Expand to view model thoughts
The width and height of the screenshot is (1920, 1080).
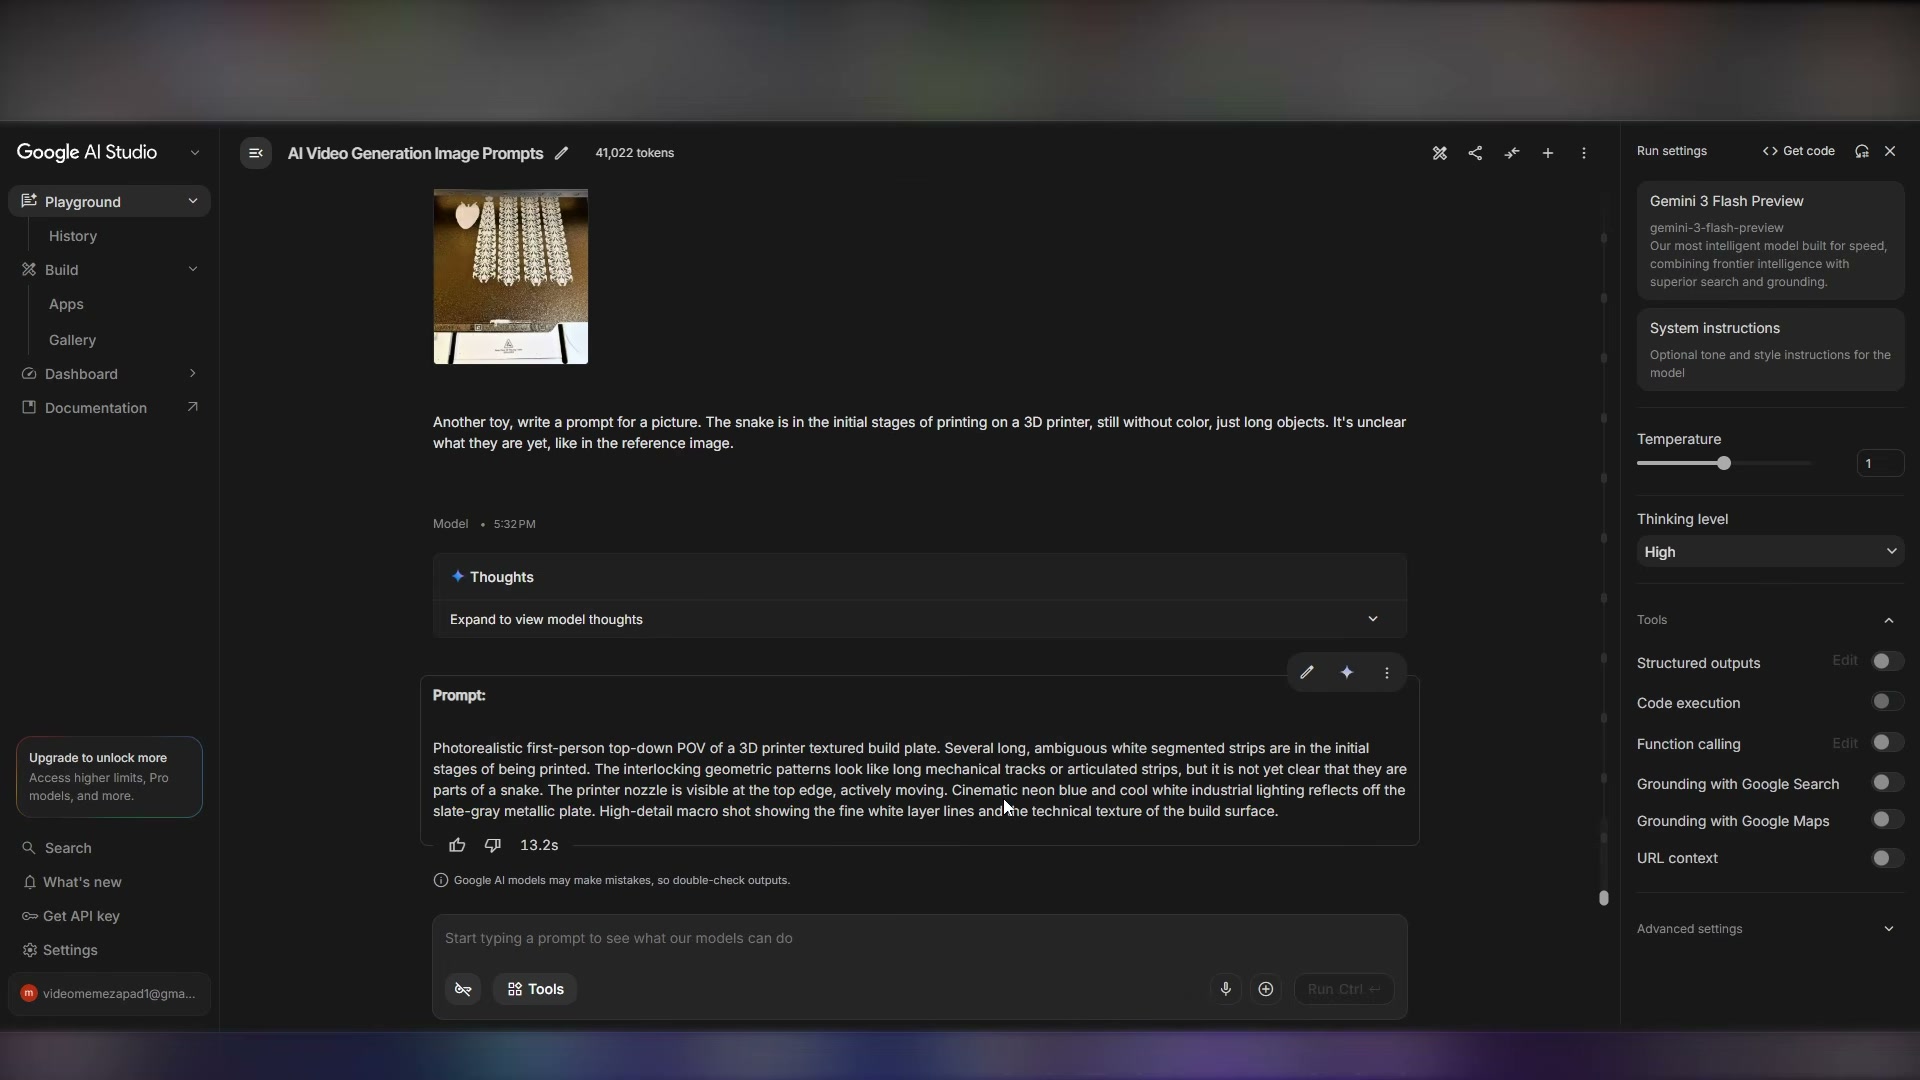920,619
